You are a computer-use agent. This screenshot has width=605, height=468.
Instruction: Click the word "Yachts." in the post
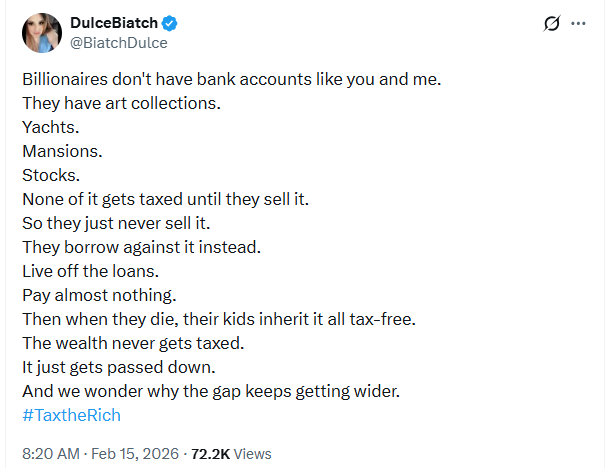(x=48, y=127)
